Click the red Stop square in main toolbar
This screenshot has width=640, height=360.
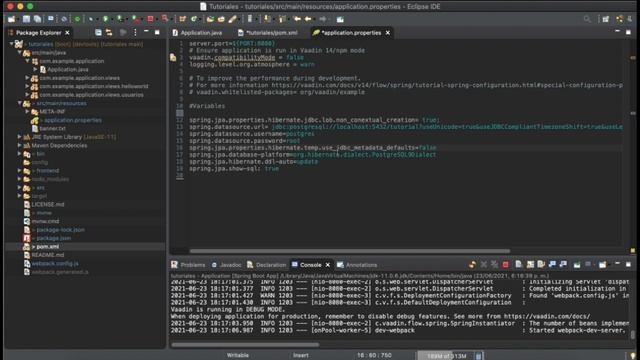pos(150,19)
